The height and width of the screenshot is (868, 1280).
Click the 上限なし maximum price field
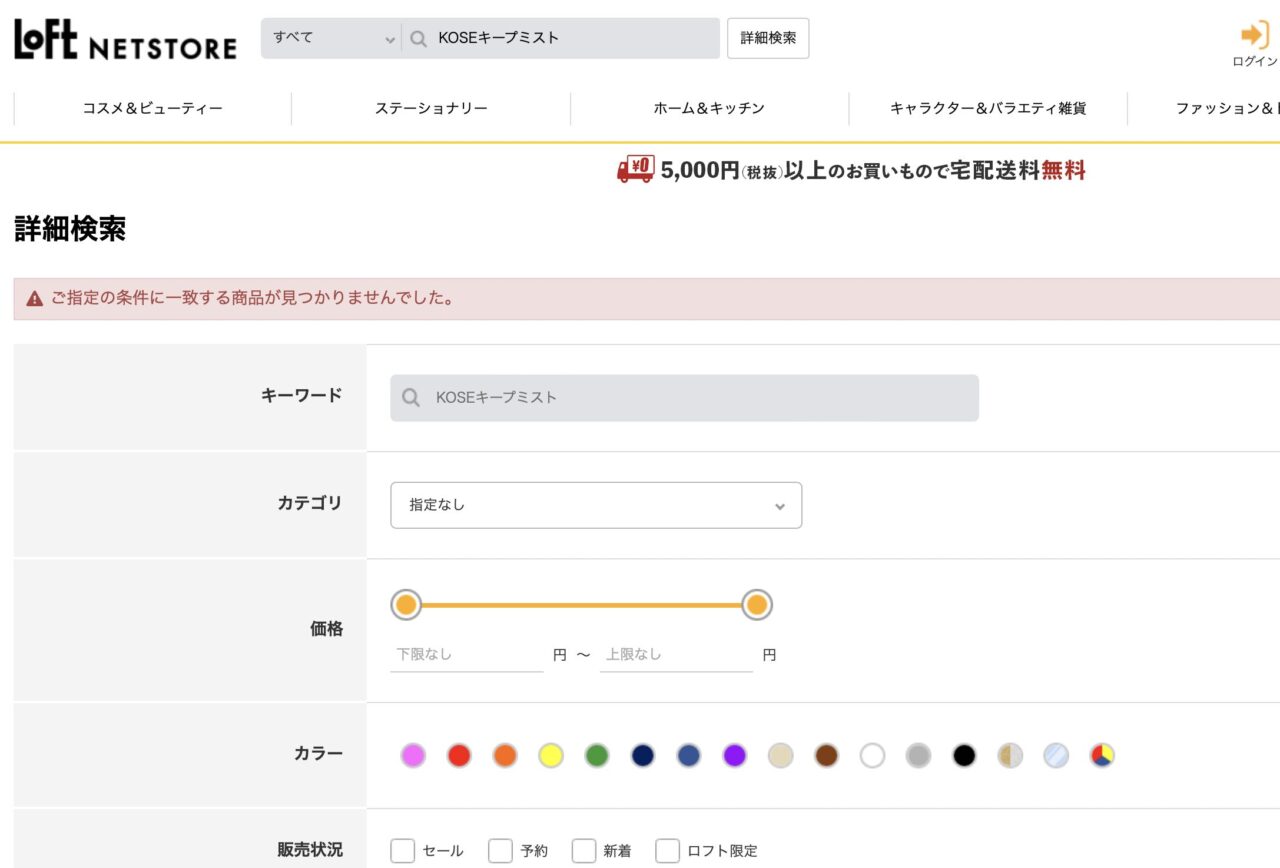pos(676,655)
